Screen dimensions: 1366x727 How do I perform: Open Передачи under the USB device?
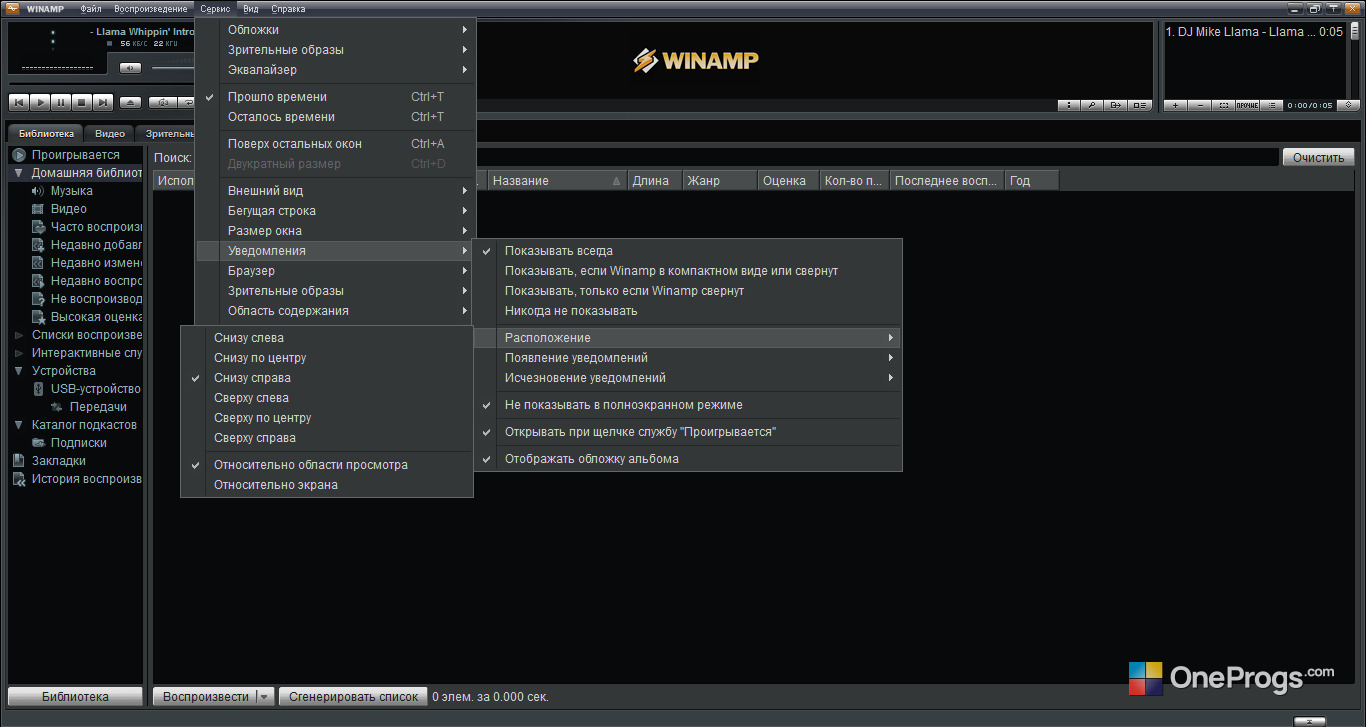pos(98,407)
